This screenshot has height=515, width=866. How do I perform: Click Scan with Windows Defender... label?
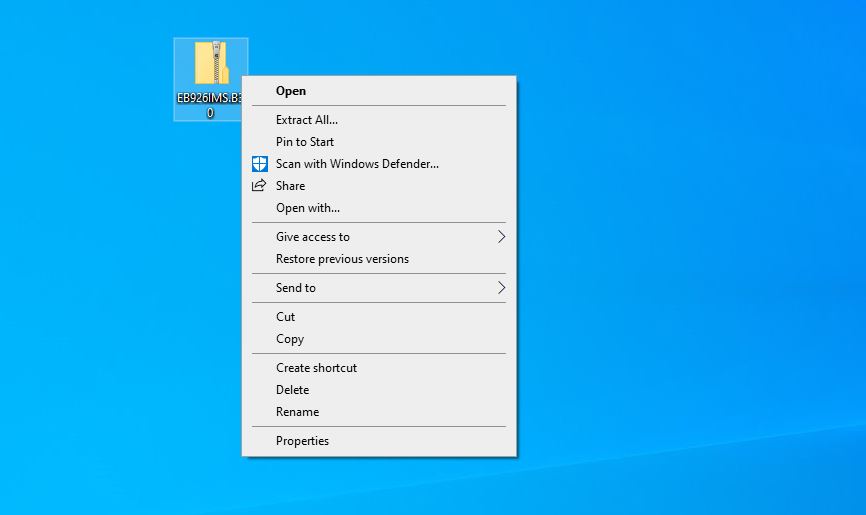click(357, 164)
